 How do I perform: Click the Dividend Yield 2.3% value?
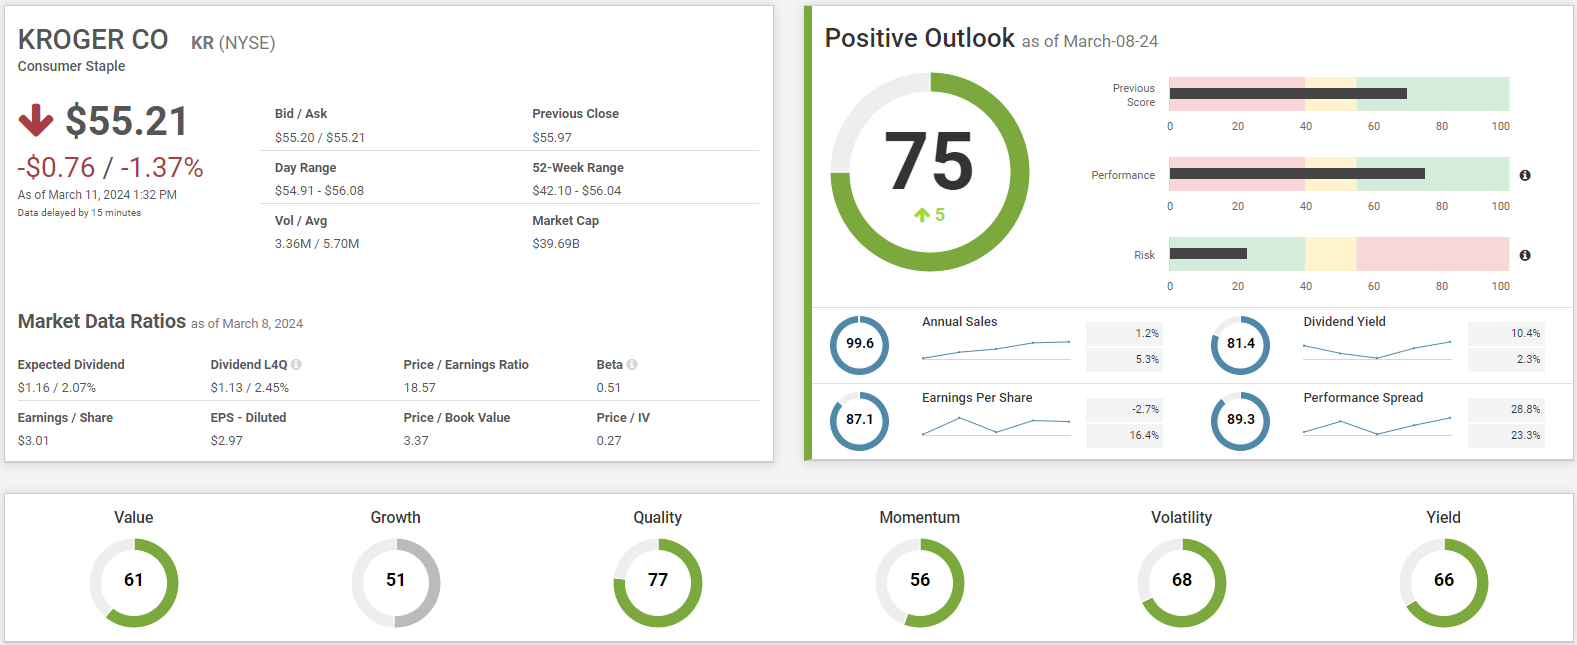click(1528, 359)
